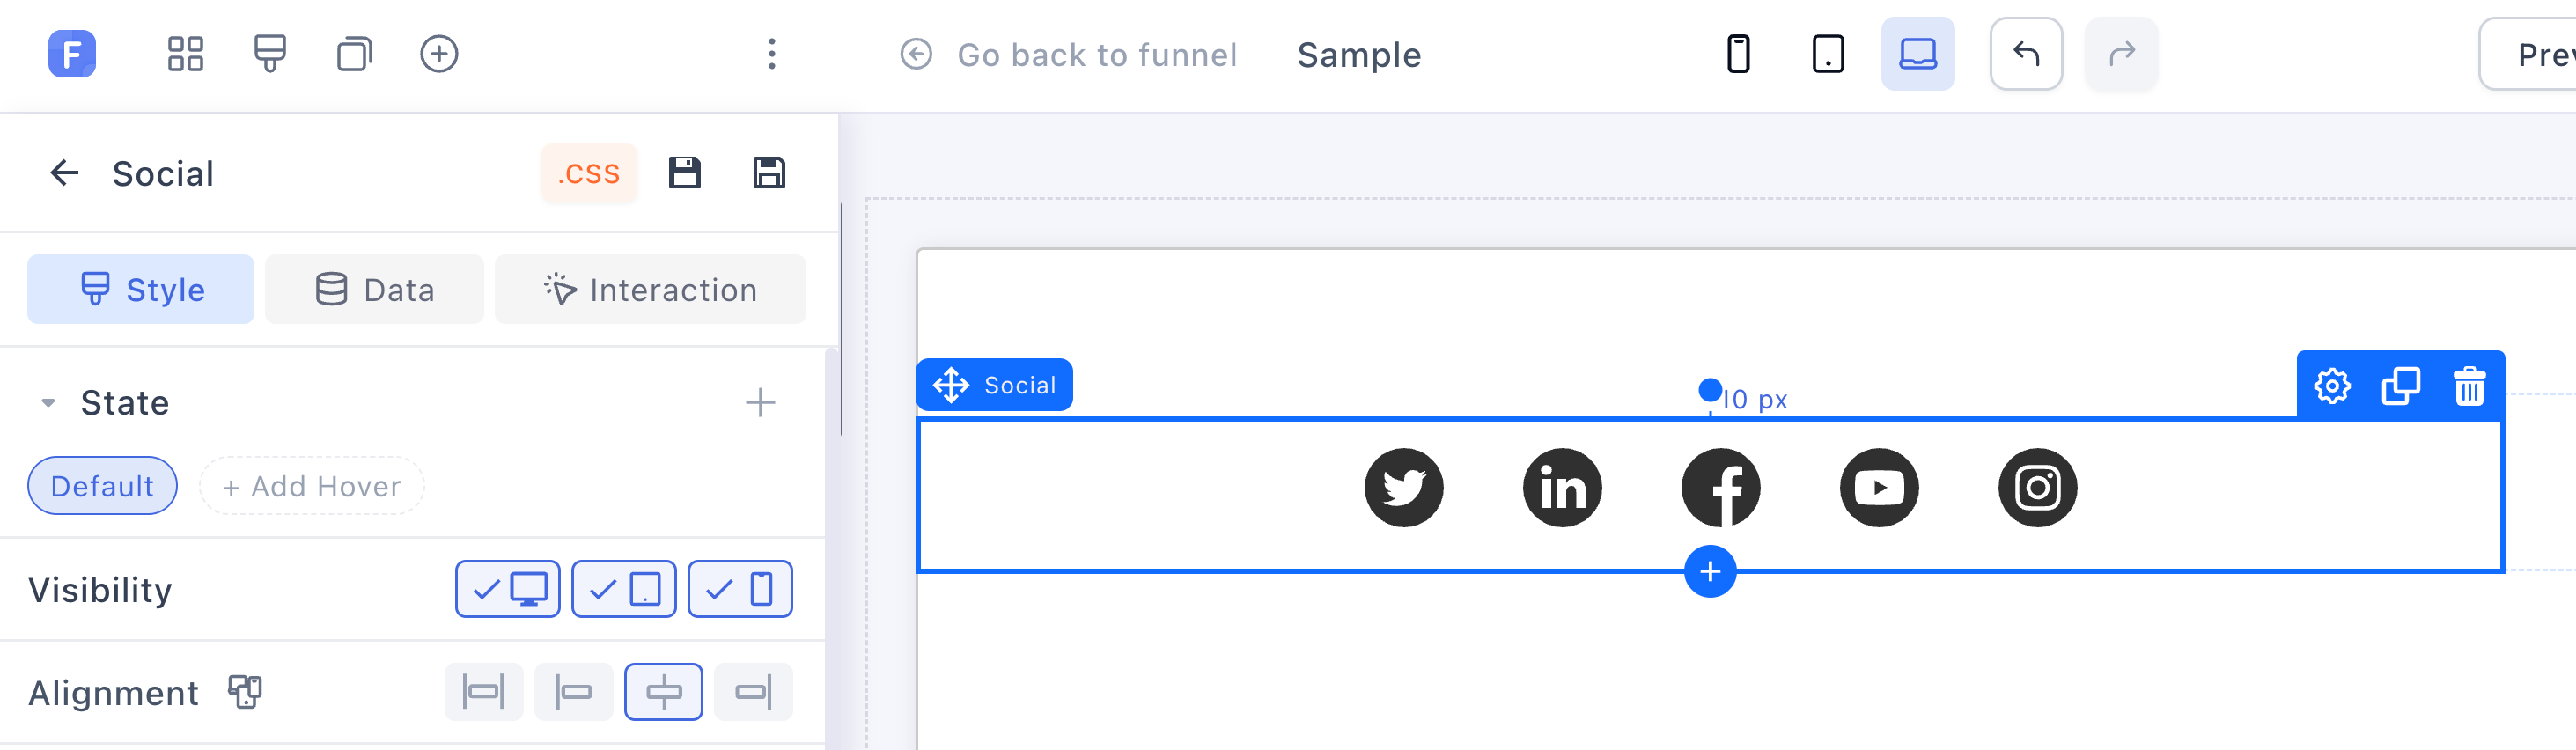Toggle desktop visibility checkbox

(508, 589)
